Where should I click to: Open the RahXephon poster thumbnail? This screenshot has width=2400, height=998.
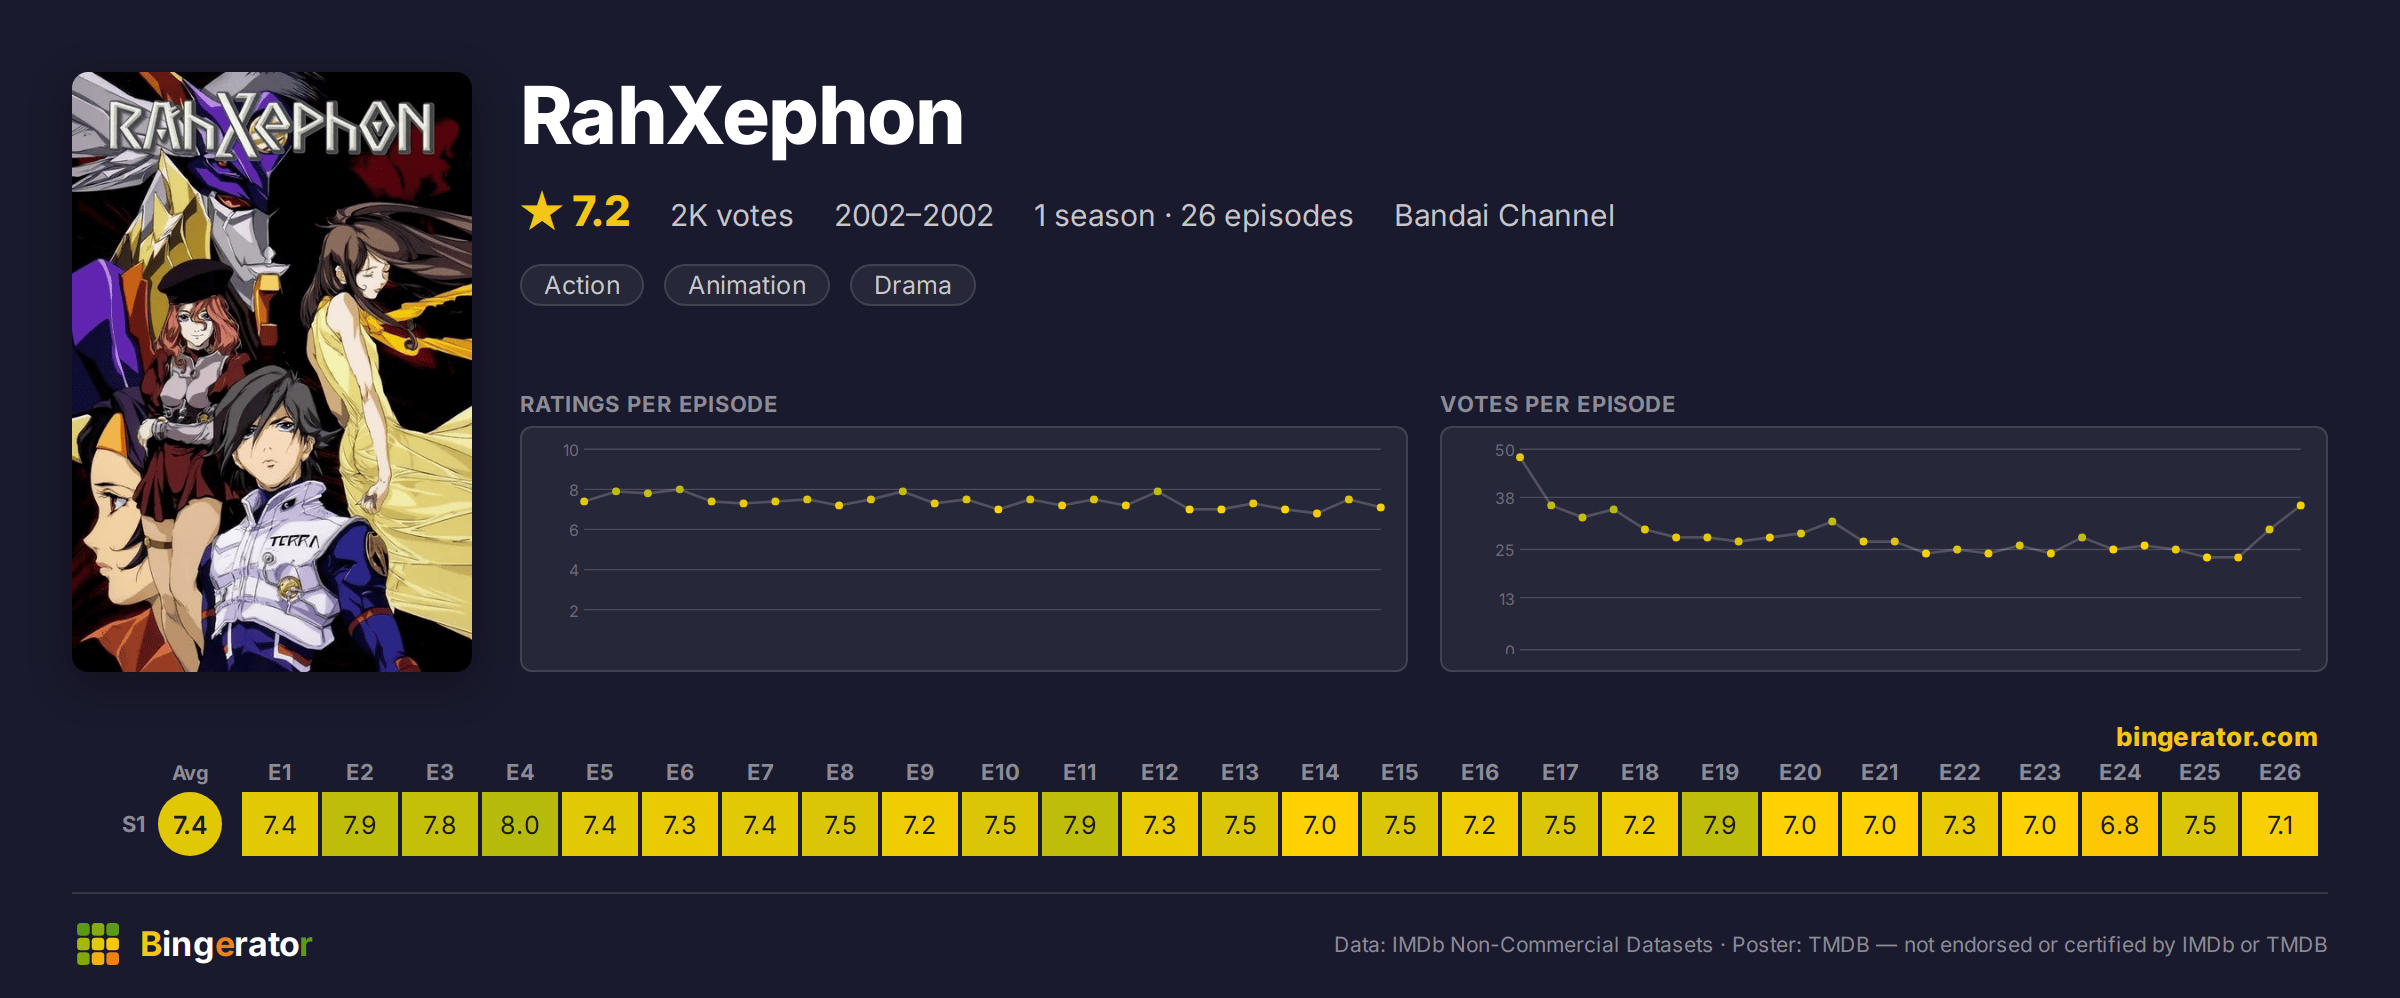pyautogui.click(x=272, y=372)
